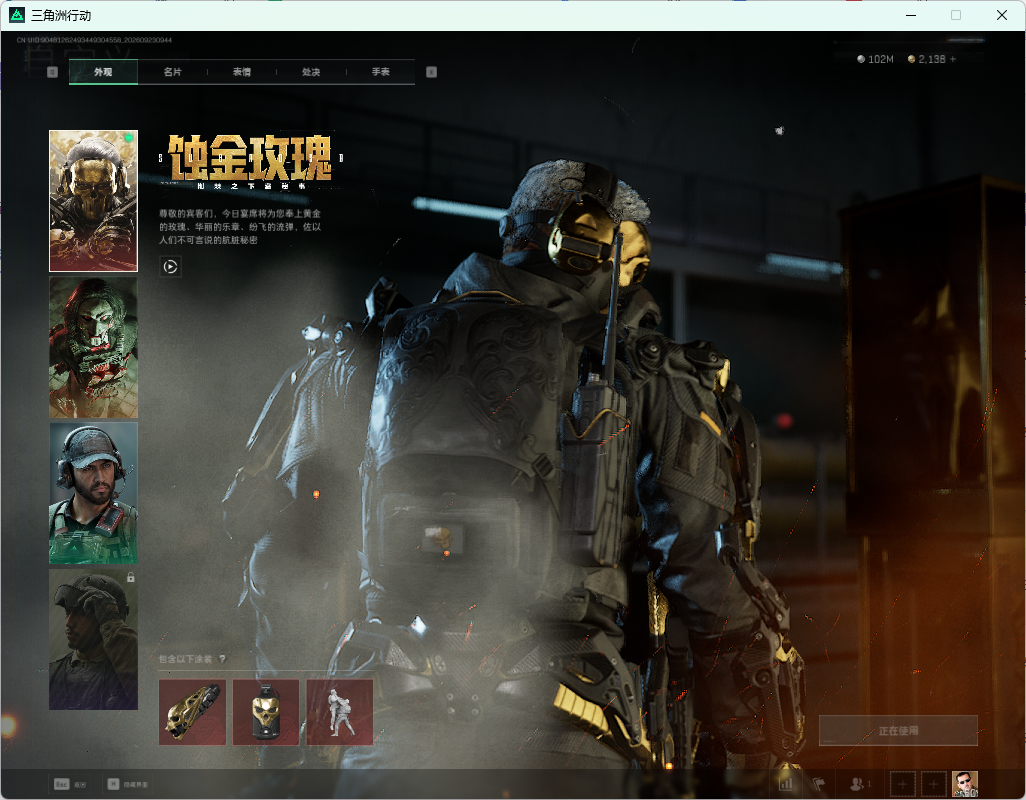
Task: Click the player avatar with sunglasses
Action: point(964,784)
